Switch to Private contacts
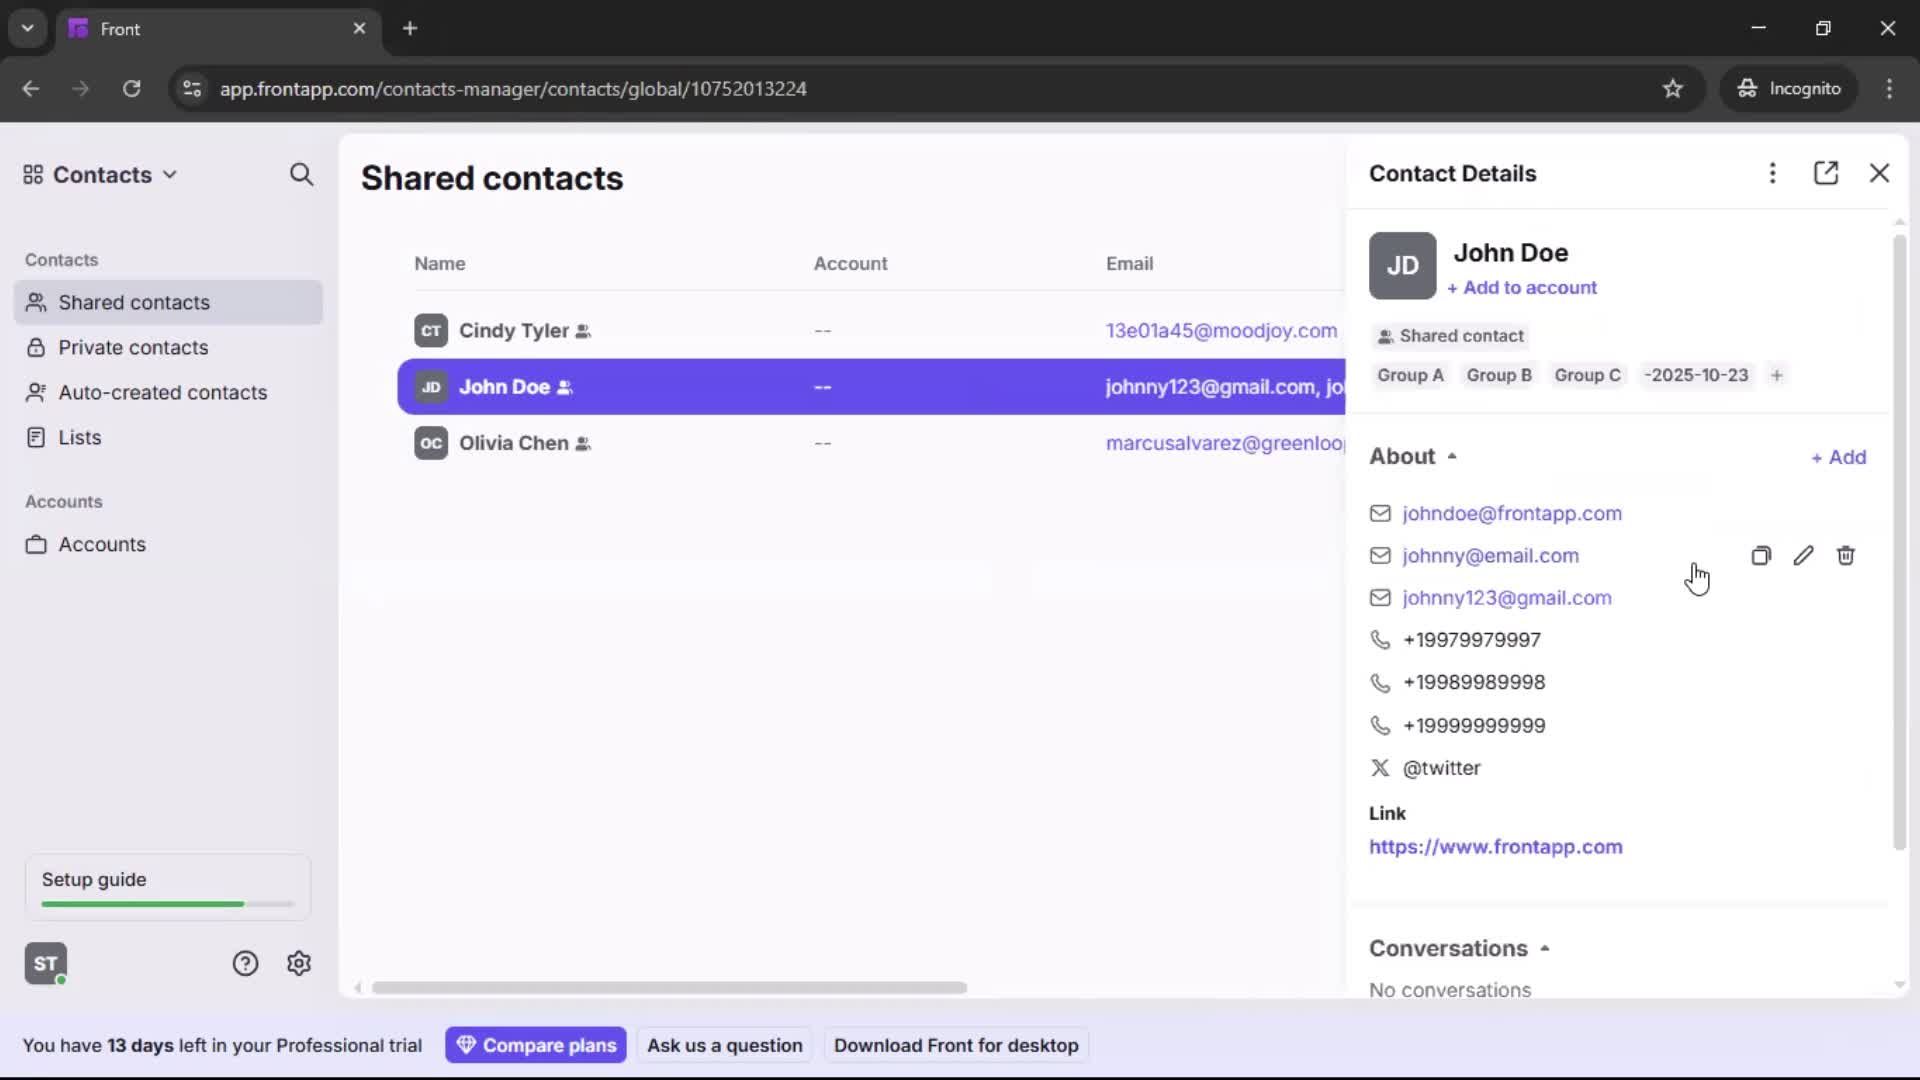This screenshot has height=1080, width=1920. 133,347
